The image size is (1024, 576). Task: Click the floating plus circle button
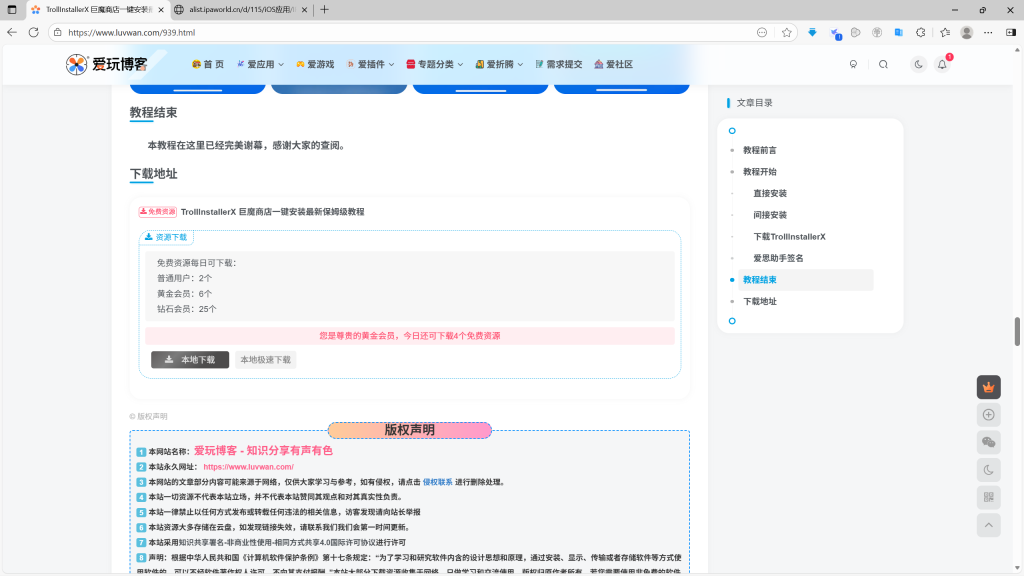(x=989, y=415)
